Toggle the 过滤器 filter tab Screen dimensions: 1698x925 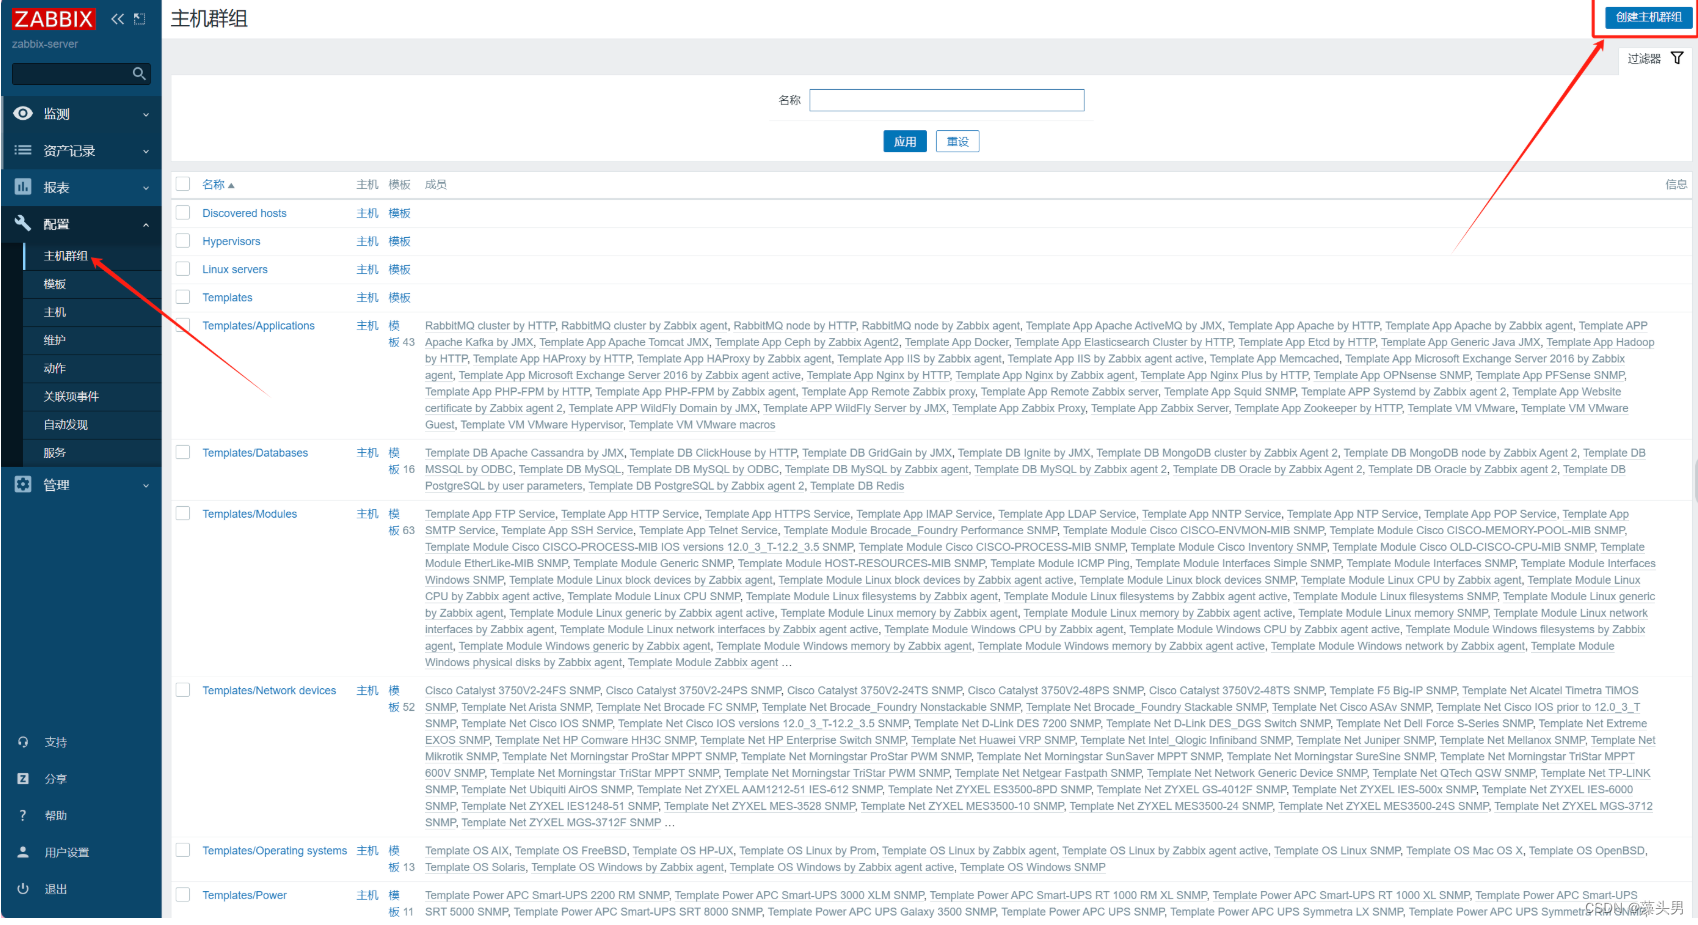coord(1655,59)
